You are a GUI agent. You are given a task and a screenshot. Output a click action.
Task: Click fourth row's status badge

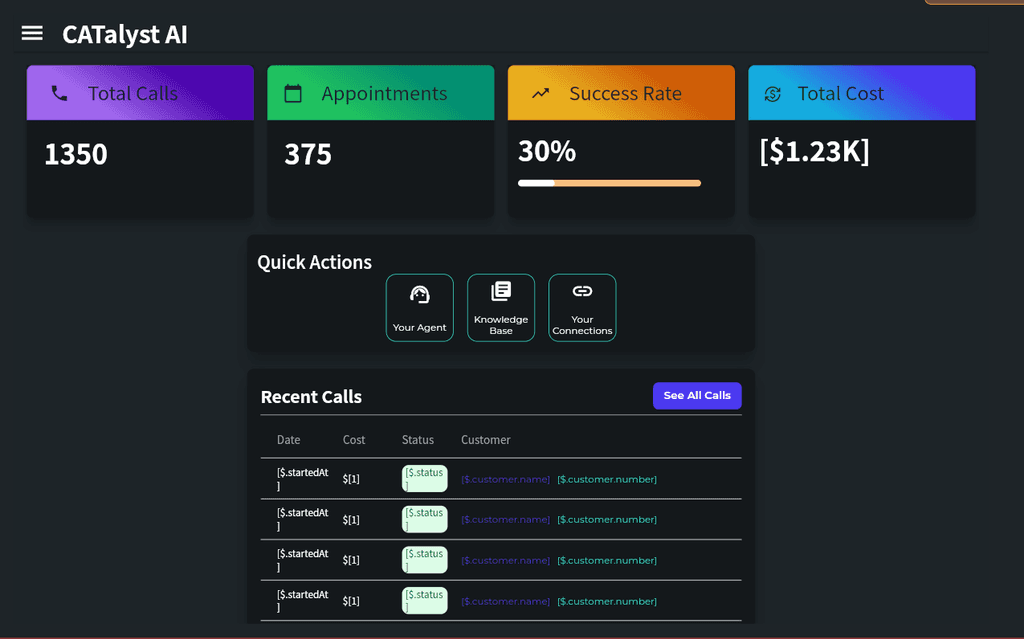click(424, 600)
